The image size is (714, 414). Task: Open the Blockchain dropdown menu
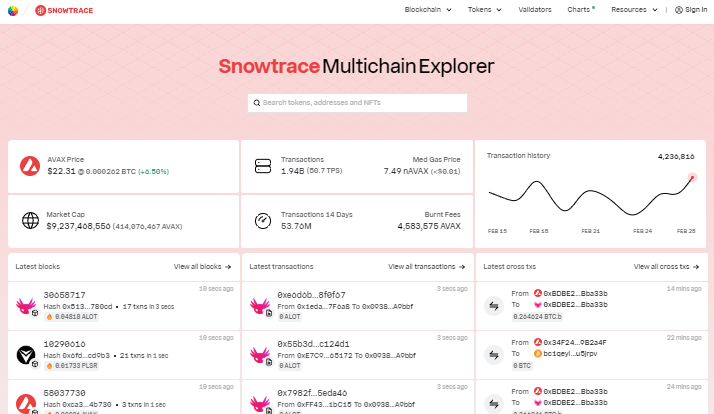pos(428,10)
